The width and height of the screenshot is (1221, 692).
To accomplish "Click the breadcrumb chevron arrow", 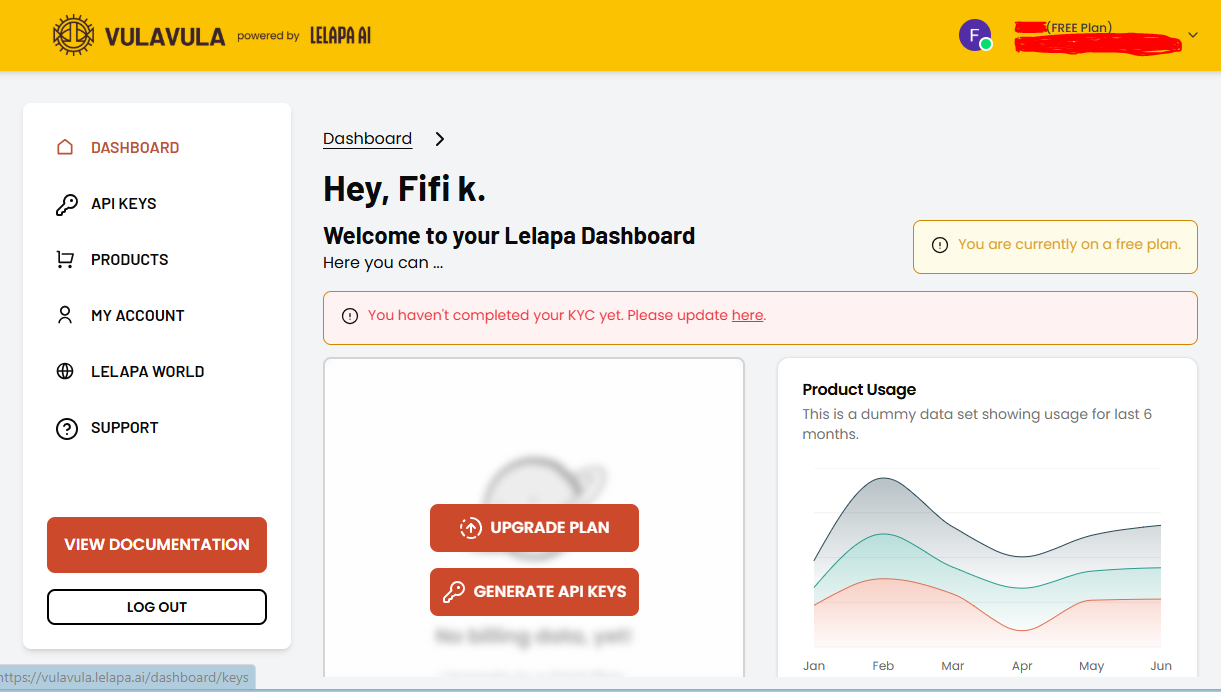I will pos(440,139).
